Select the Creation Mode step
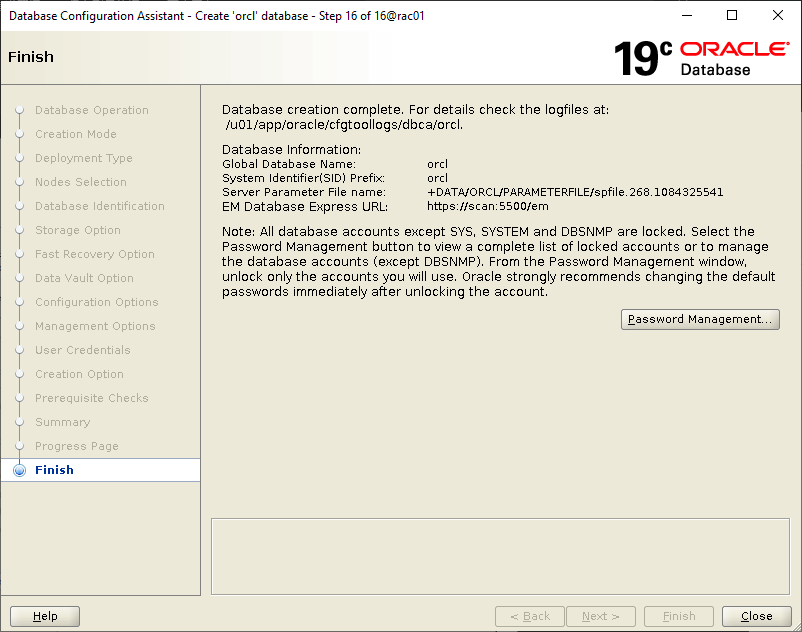Screen dimensions: 802x632 (x=76, y=134)
